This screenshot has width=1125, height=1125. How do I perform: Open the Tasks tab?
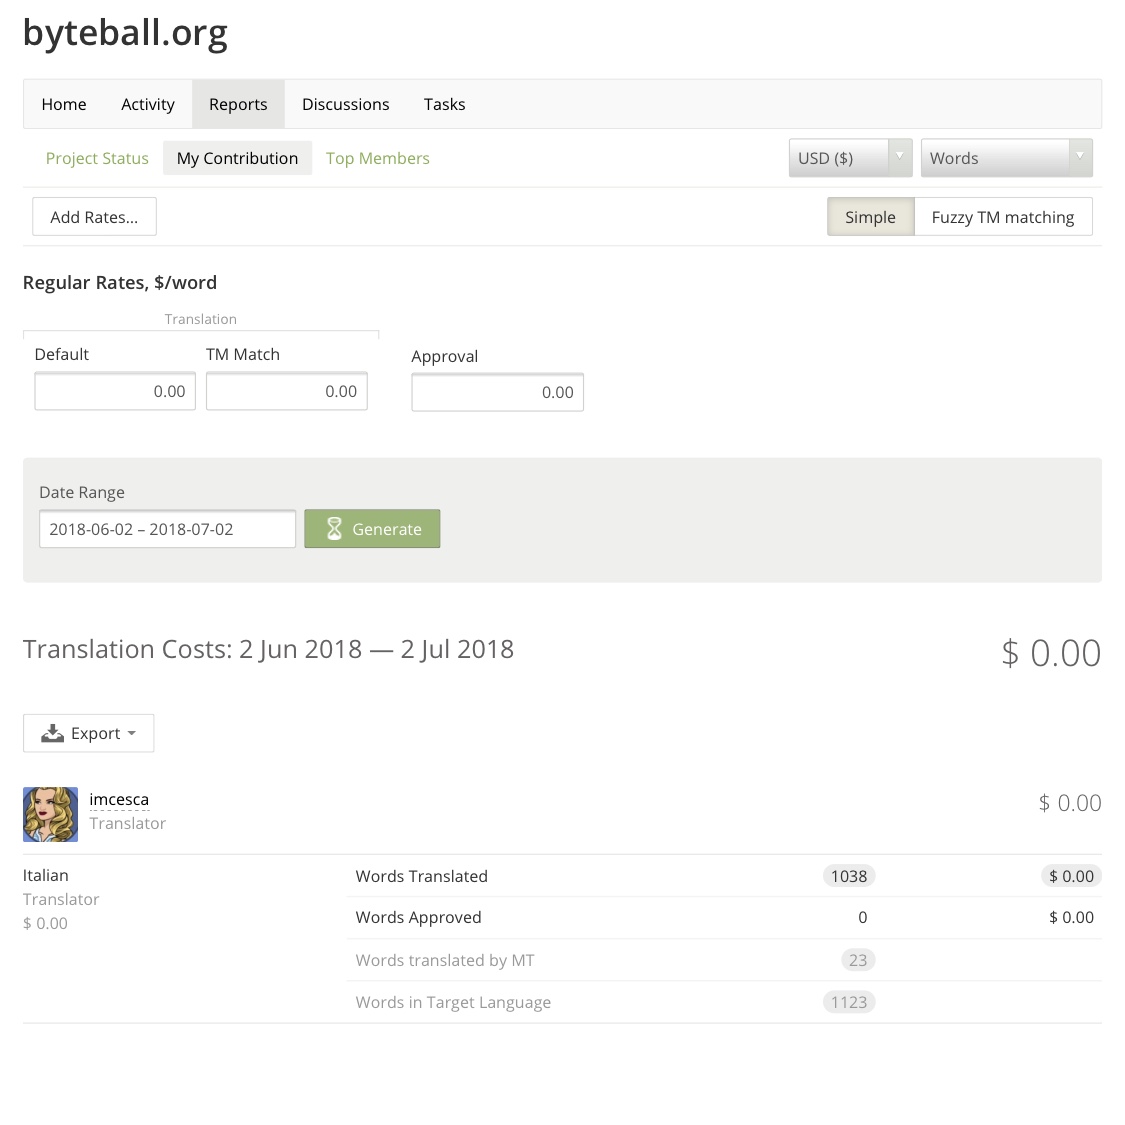[x=444, y=104]
